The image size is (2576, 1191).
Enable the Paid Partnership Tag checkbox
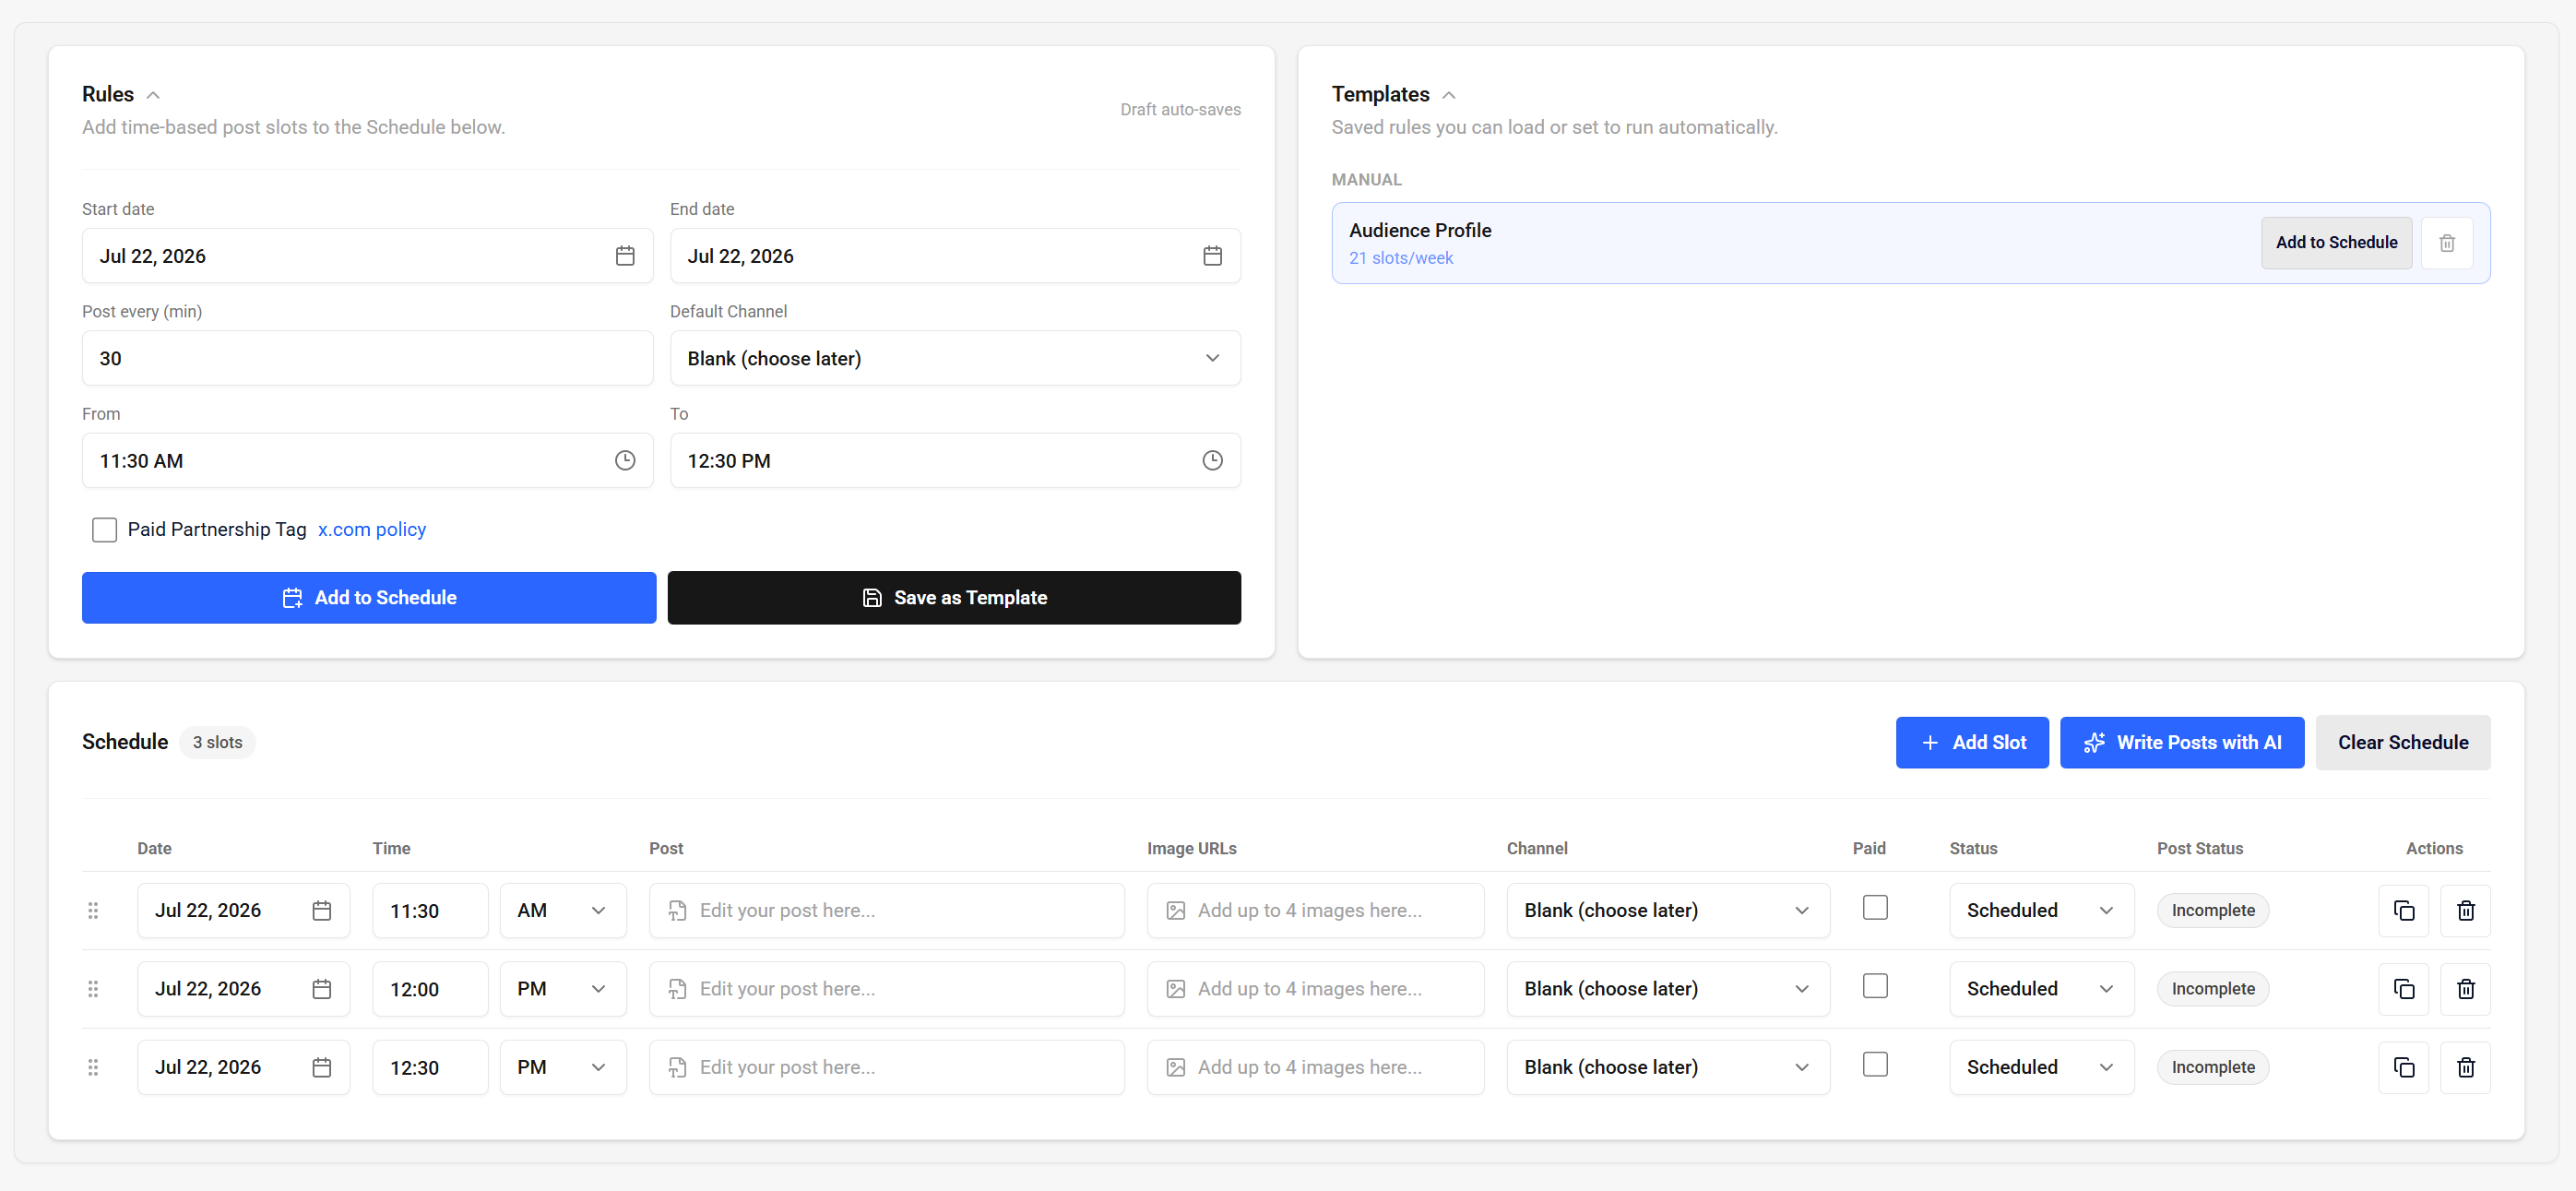coord(104,530)
